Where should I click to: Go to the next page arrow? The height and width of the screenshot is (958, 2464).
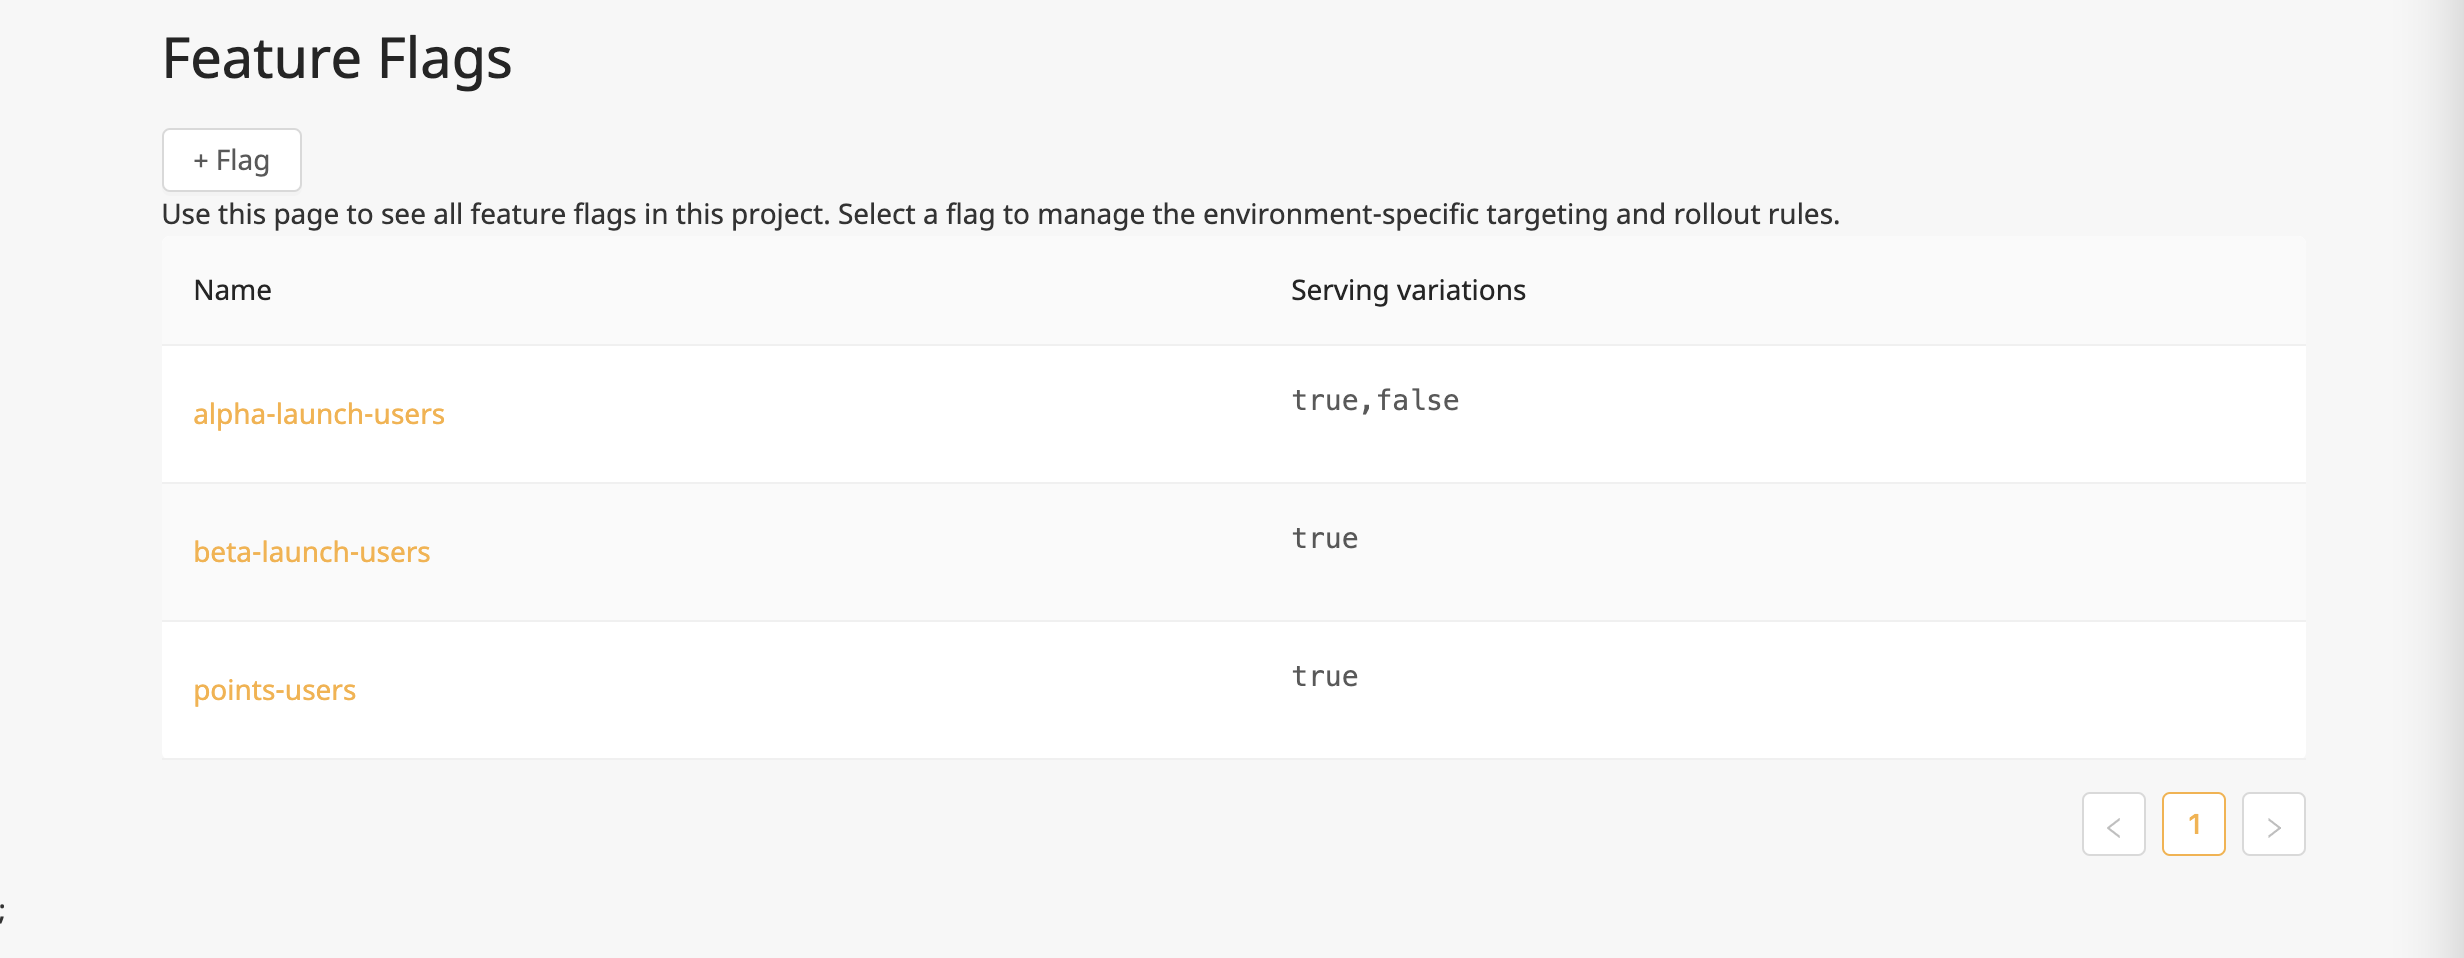pyautogui.click(x=2273, y=825)
